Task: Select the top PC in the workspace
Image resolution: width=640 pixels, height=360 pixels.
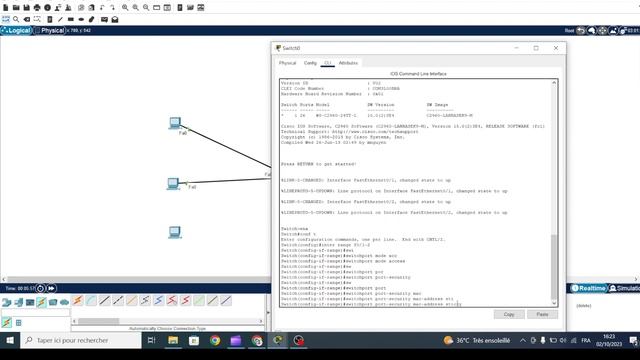Action: (x=175, y=123)
